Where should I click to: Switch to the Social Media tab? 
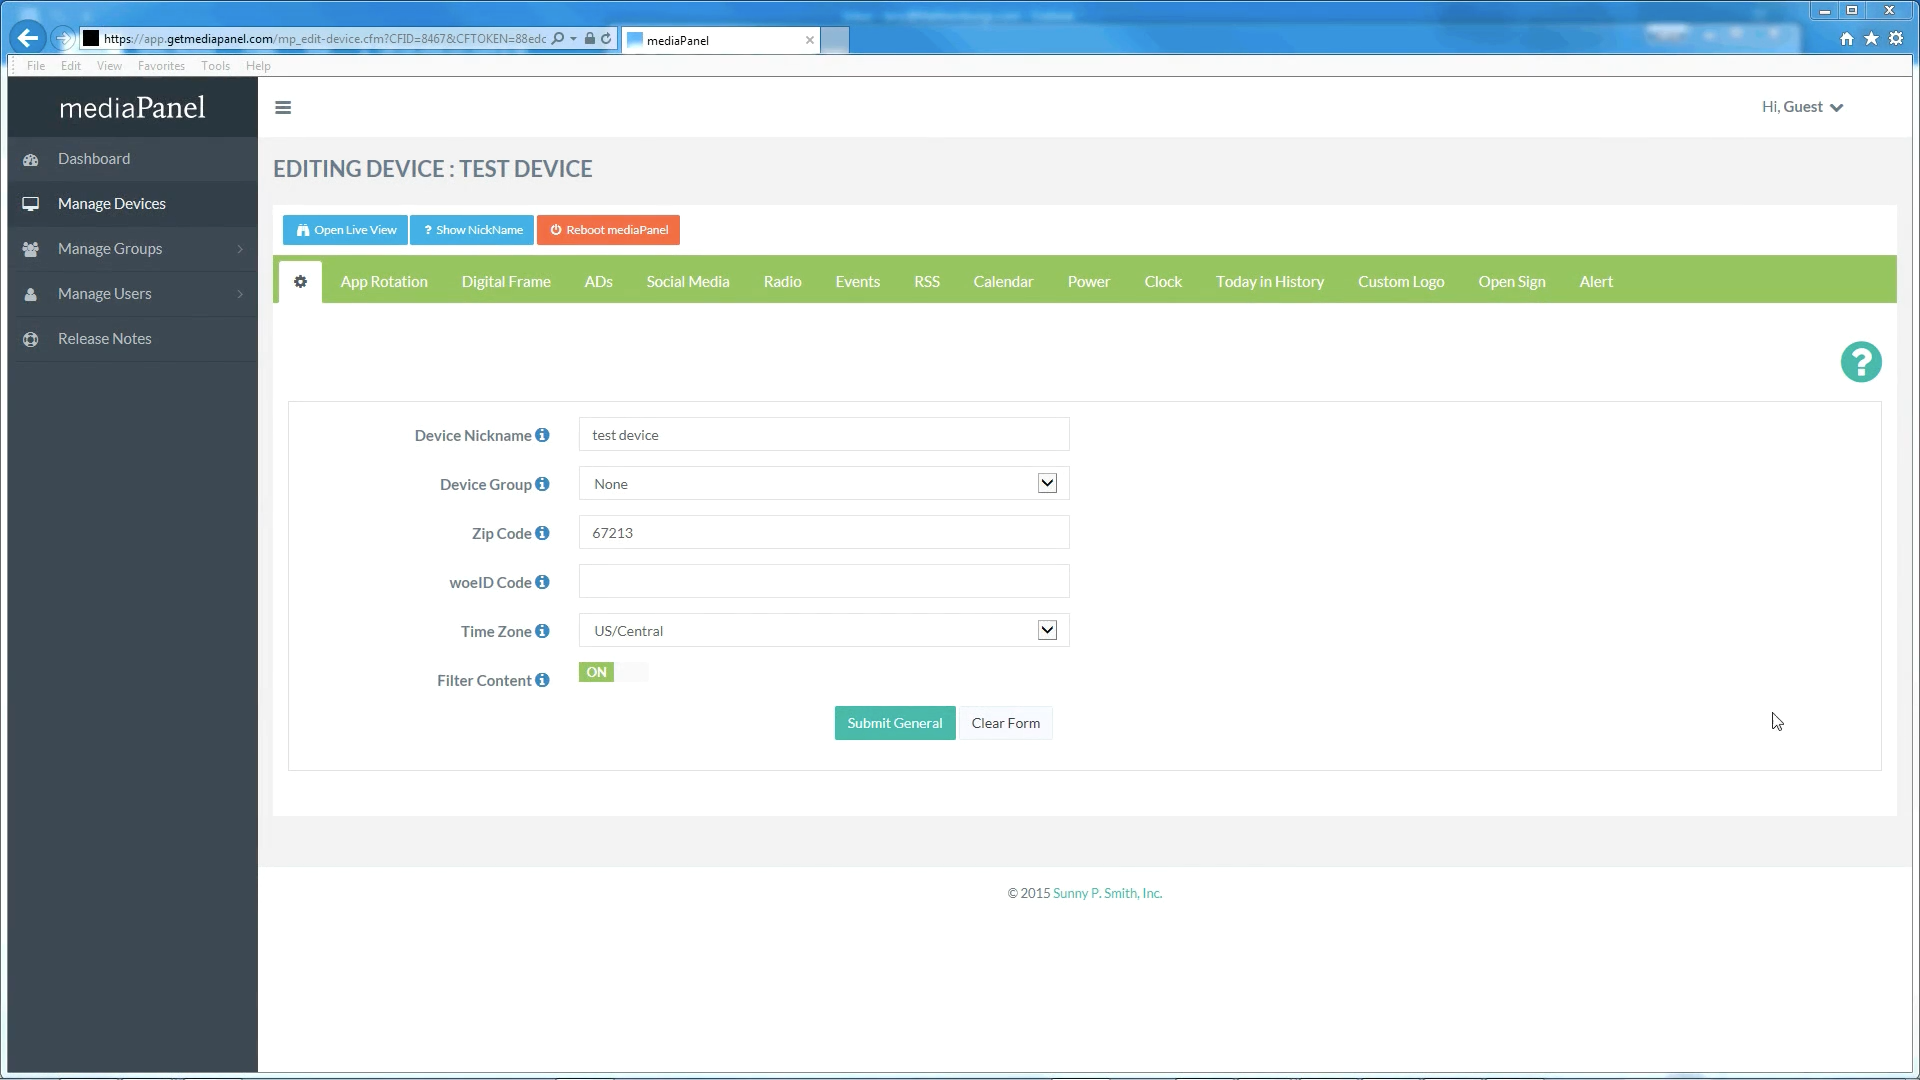pos(687,282)
